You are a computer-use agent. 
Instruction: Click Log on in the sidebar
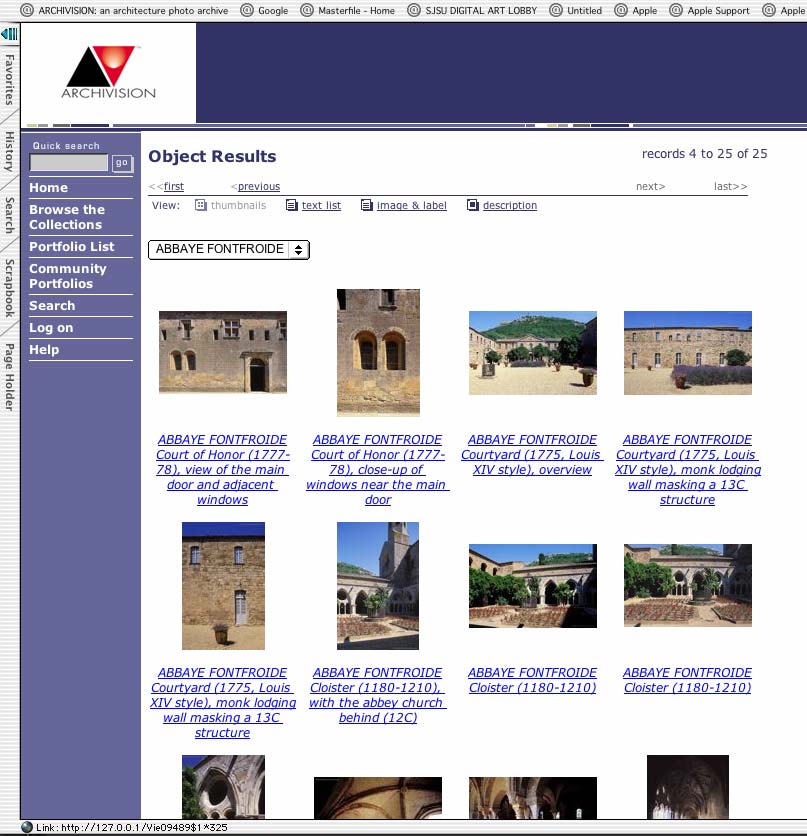pyautogui.click(x=51, y=328)
